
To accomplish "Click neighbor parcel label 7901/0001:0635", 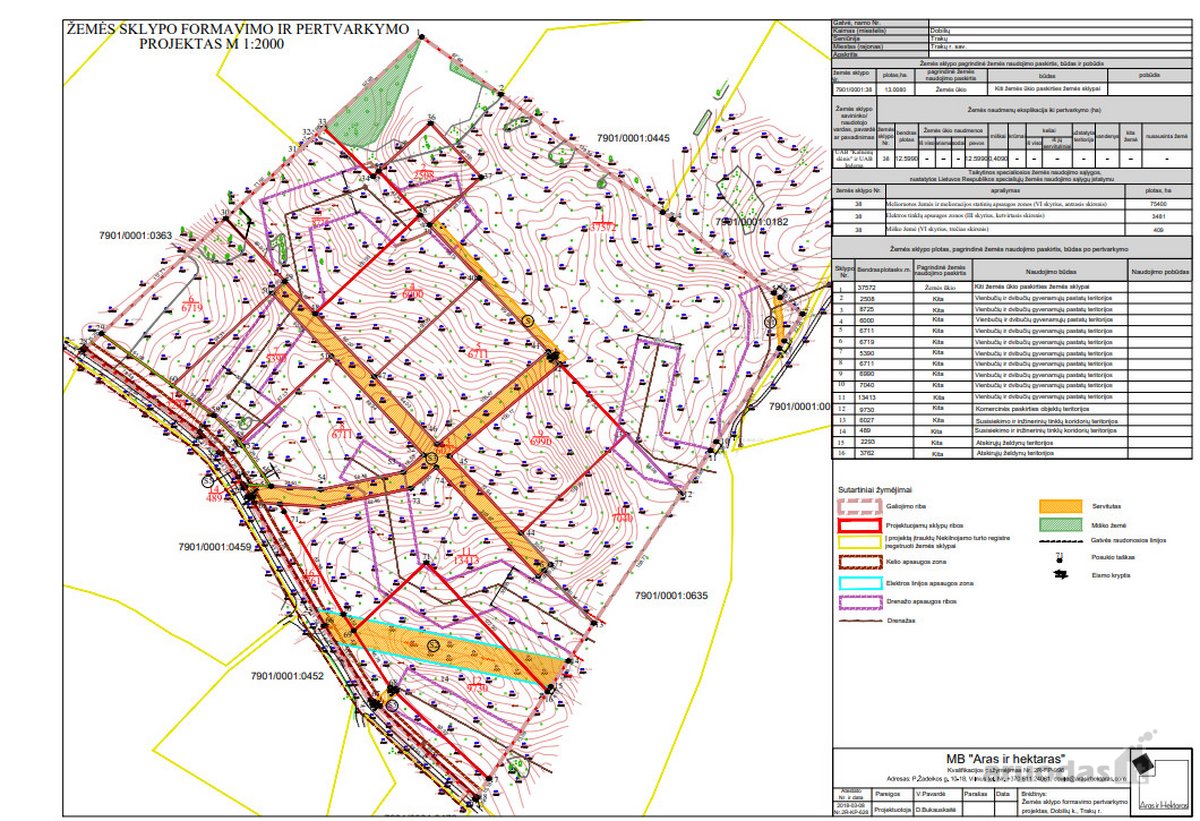I will pyautogui.click(x=672, y=595).
